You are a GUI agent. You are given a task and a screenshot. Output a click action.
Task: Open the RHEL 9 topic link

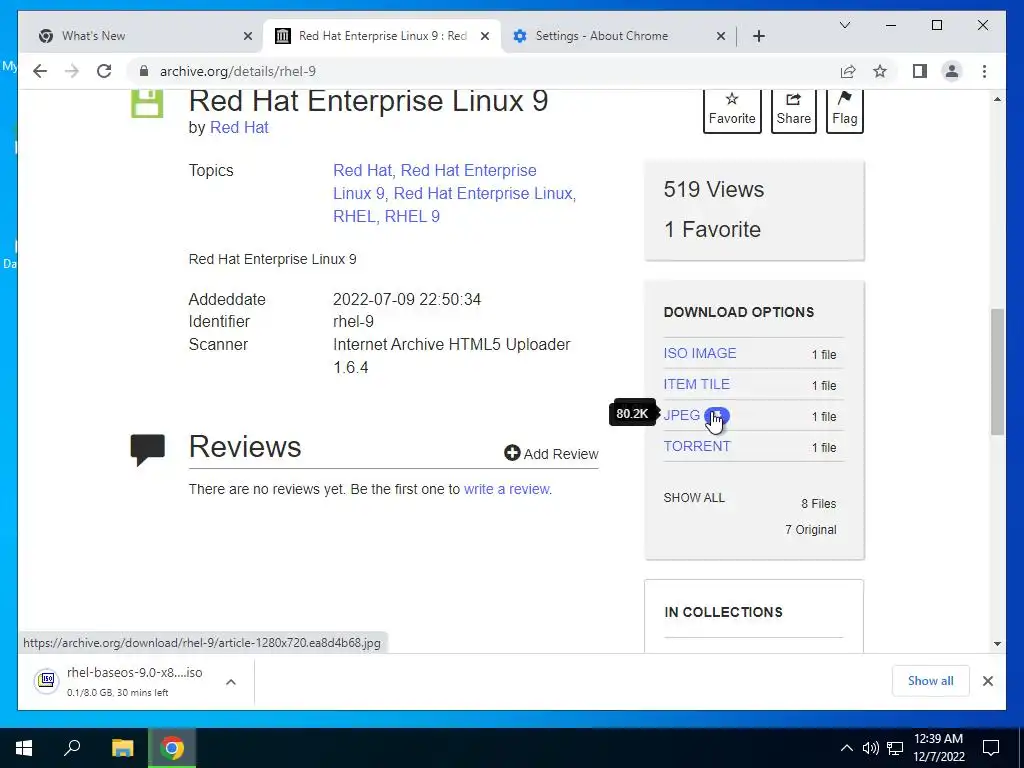coord(412,216)
